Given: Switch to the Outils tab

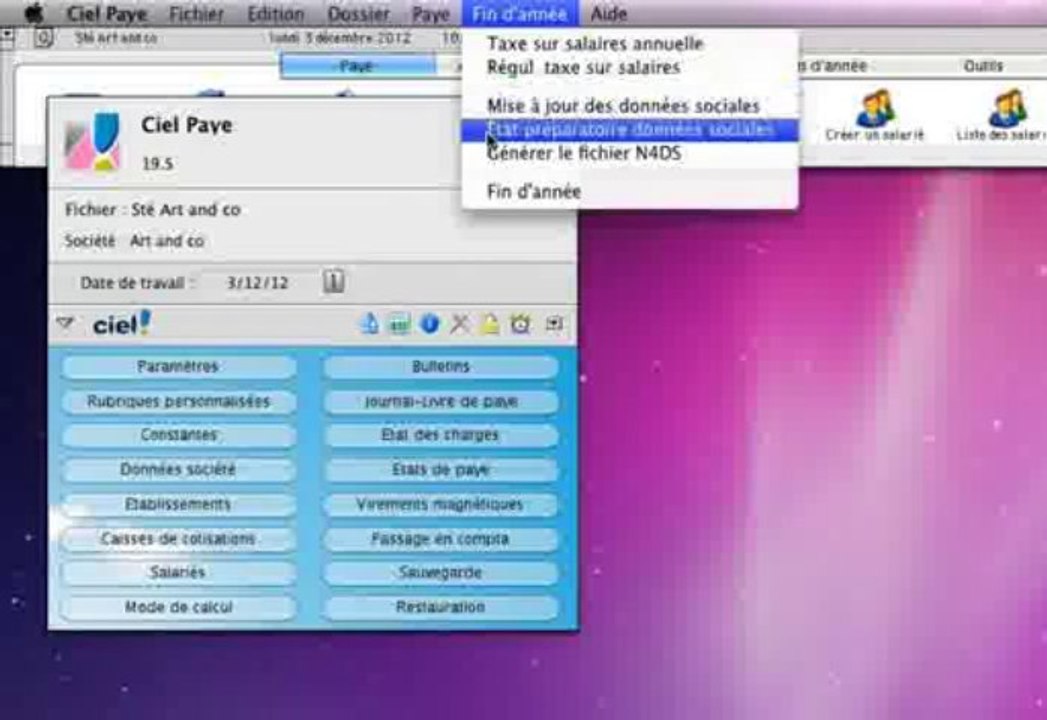Looking at the screenshot, I should pyautogui.click(x=983, y=65).
